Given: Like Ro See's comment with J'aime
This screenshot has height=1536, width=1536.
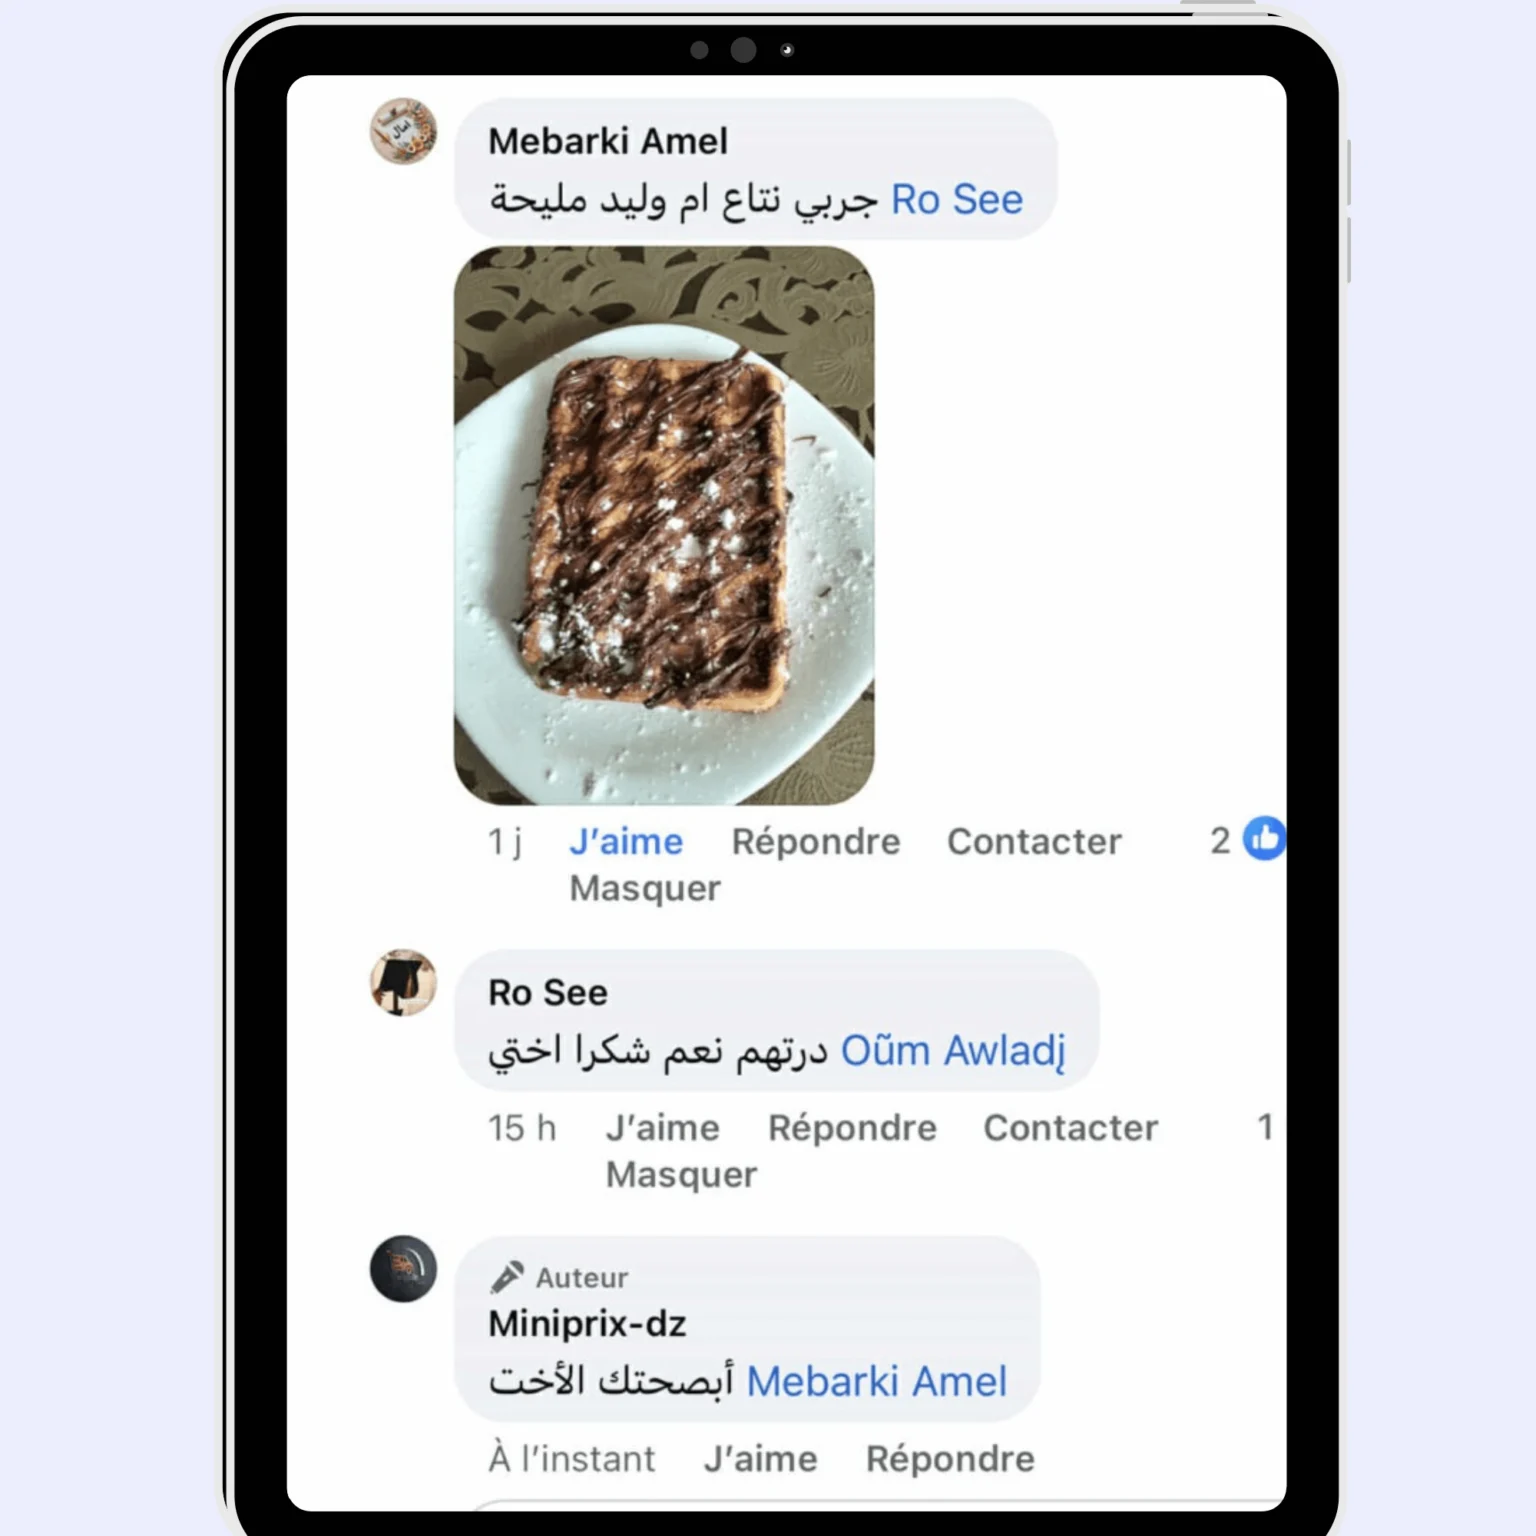Looking at the screenshot, I should [x=663, y=1128].
